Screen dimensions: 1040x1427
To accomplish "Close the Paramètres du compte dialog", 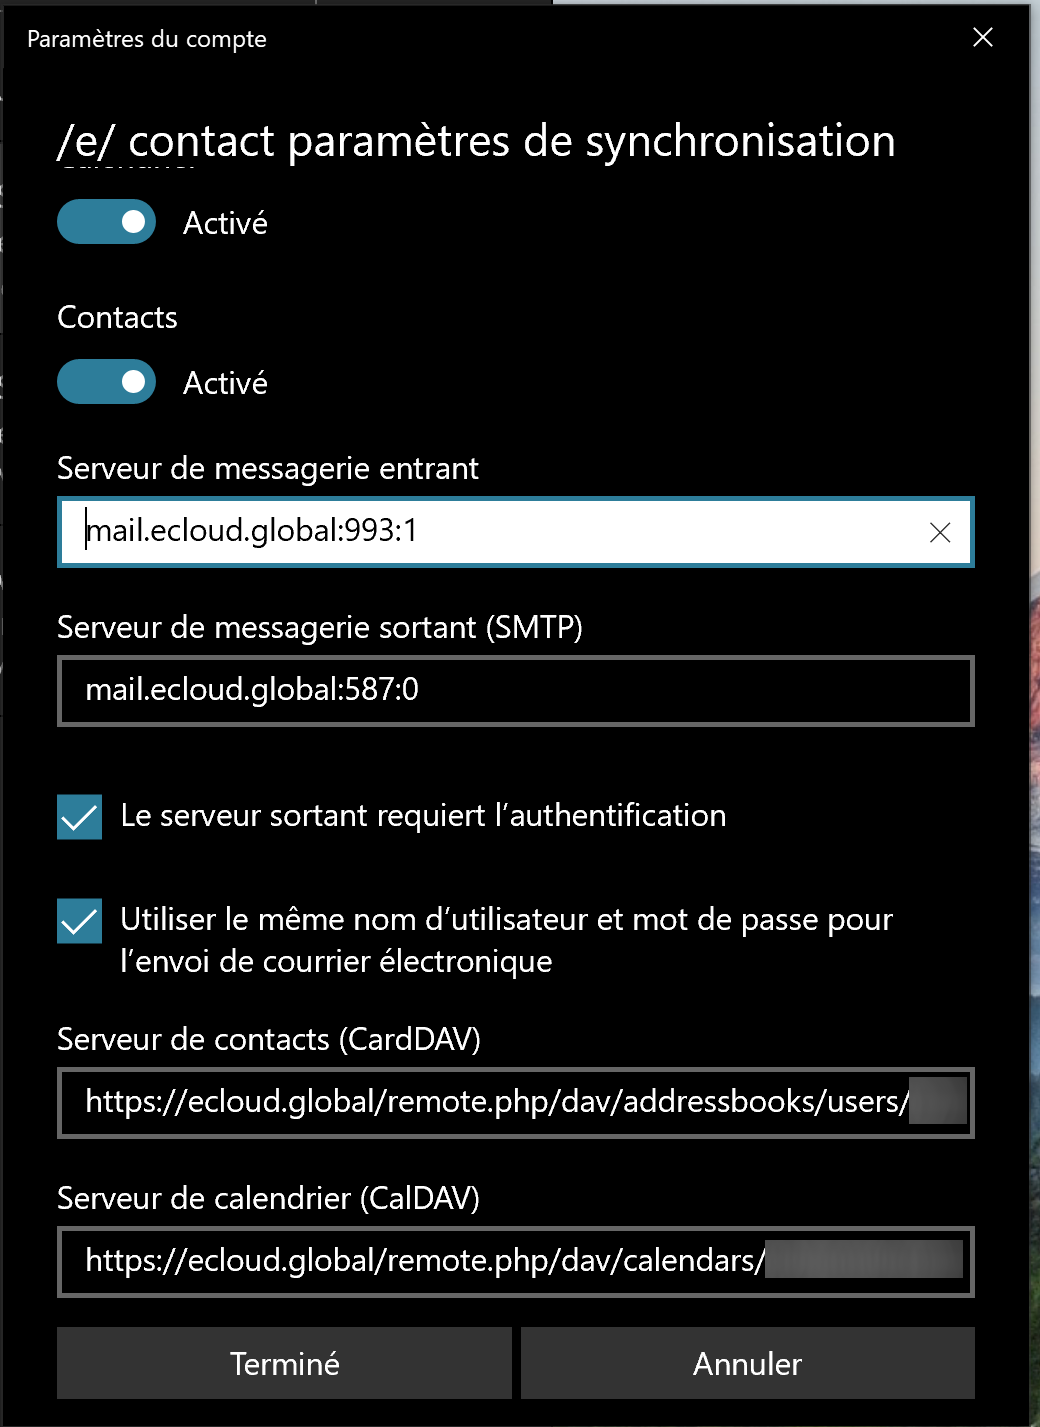I will click(x=983, y=38).
